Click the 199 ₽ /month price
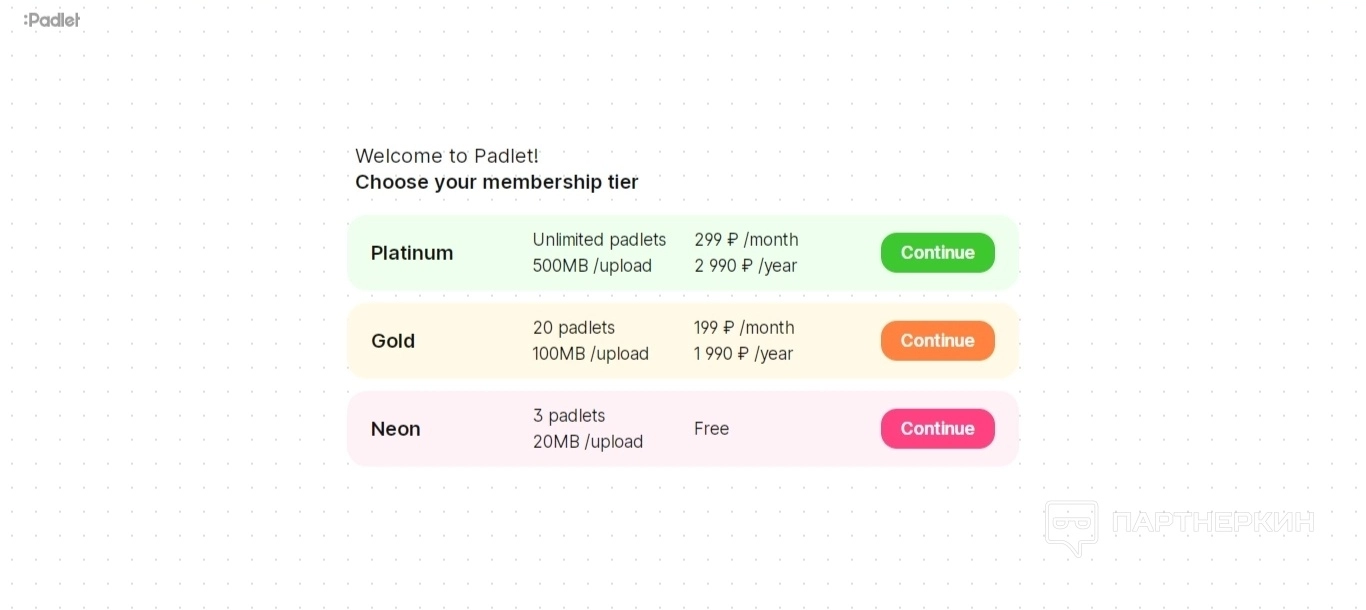This screenshot has height=610, width=1366. 744,328
